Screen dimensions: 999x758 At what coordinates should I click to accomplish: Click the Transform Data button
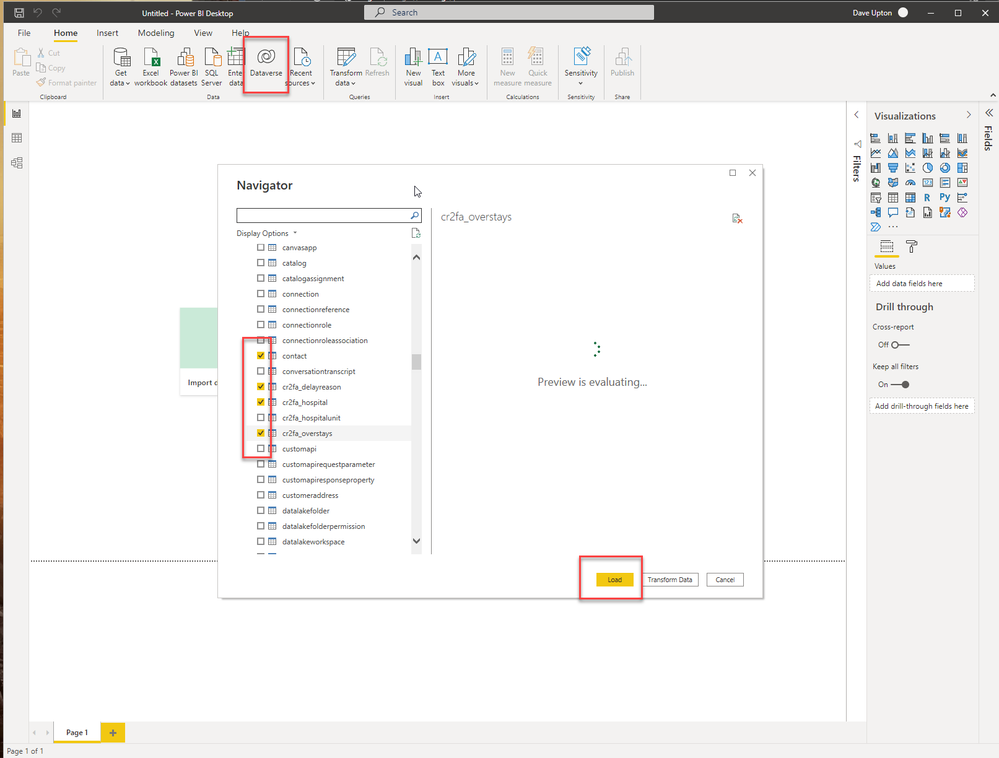click(670, 580)
